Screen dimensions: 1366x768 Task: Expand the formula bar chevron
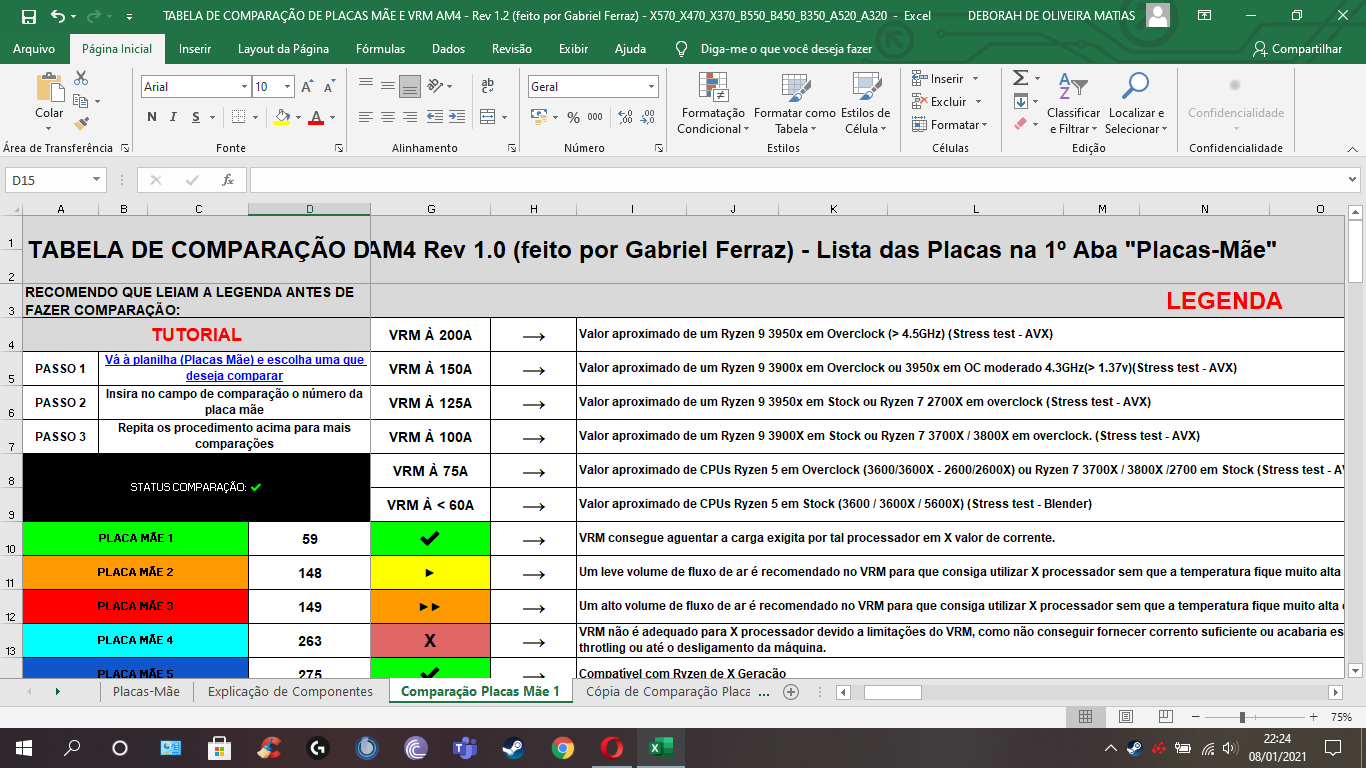point(1352,180)
